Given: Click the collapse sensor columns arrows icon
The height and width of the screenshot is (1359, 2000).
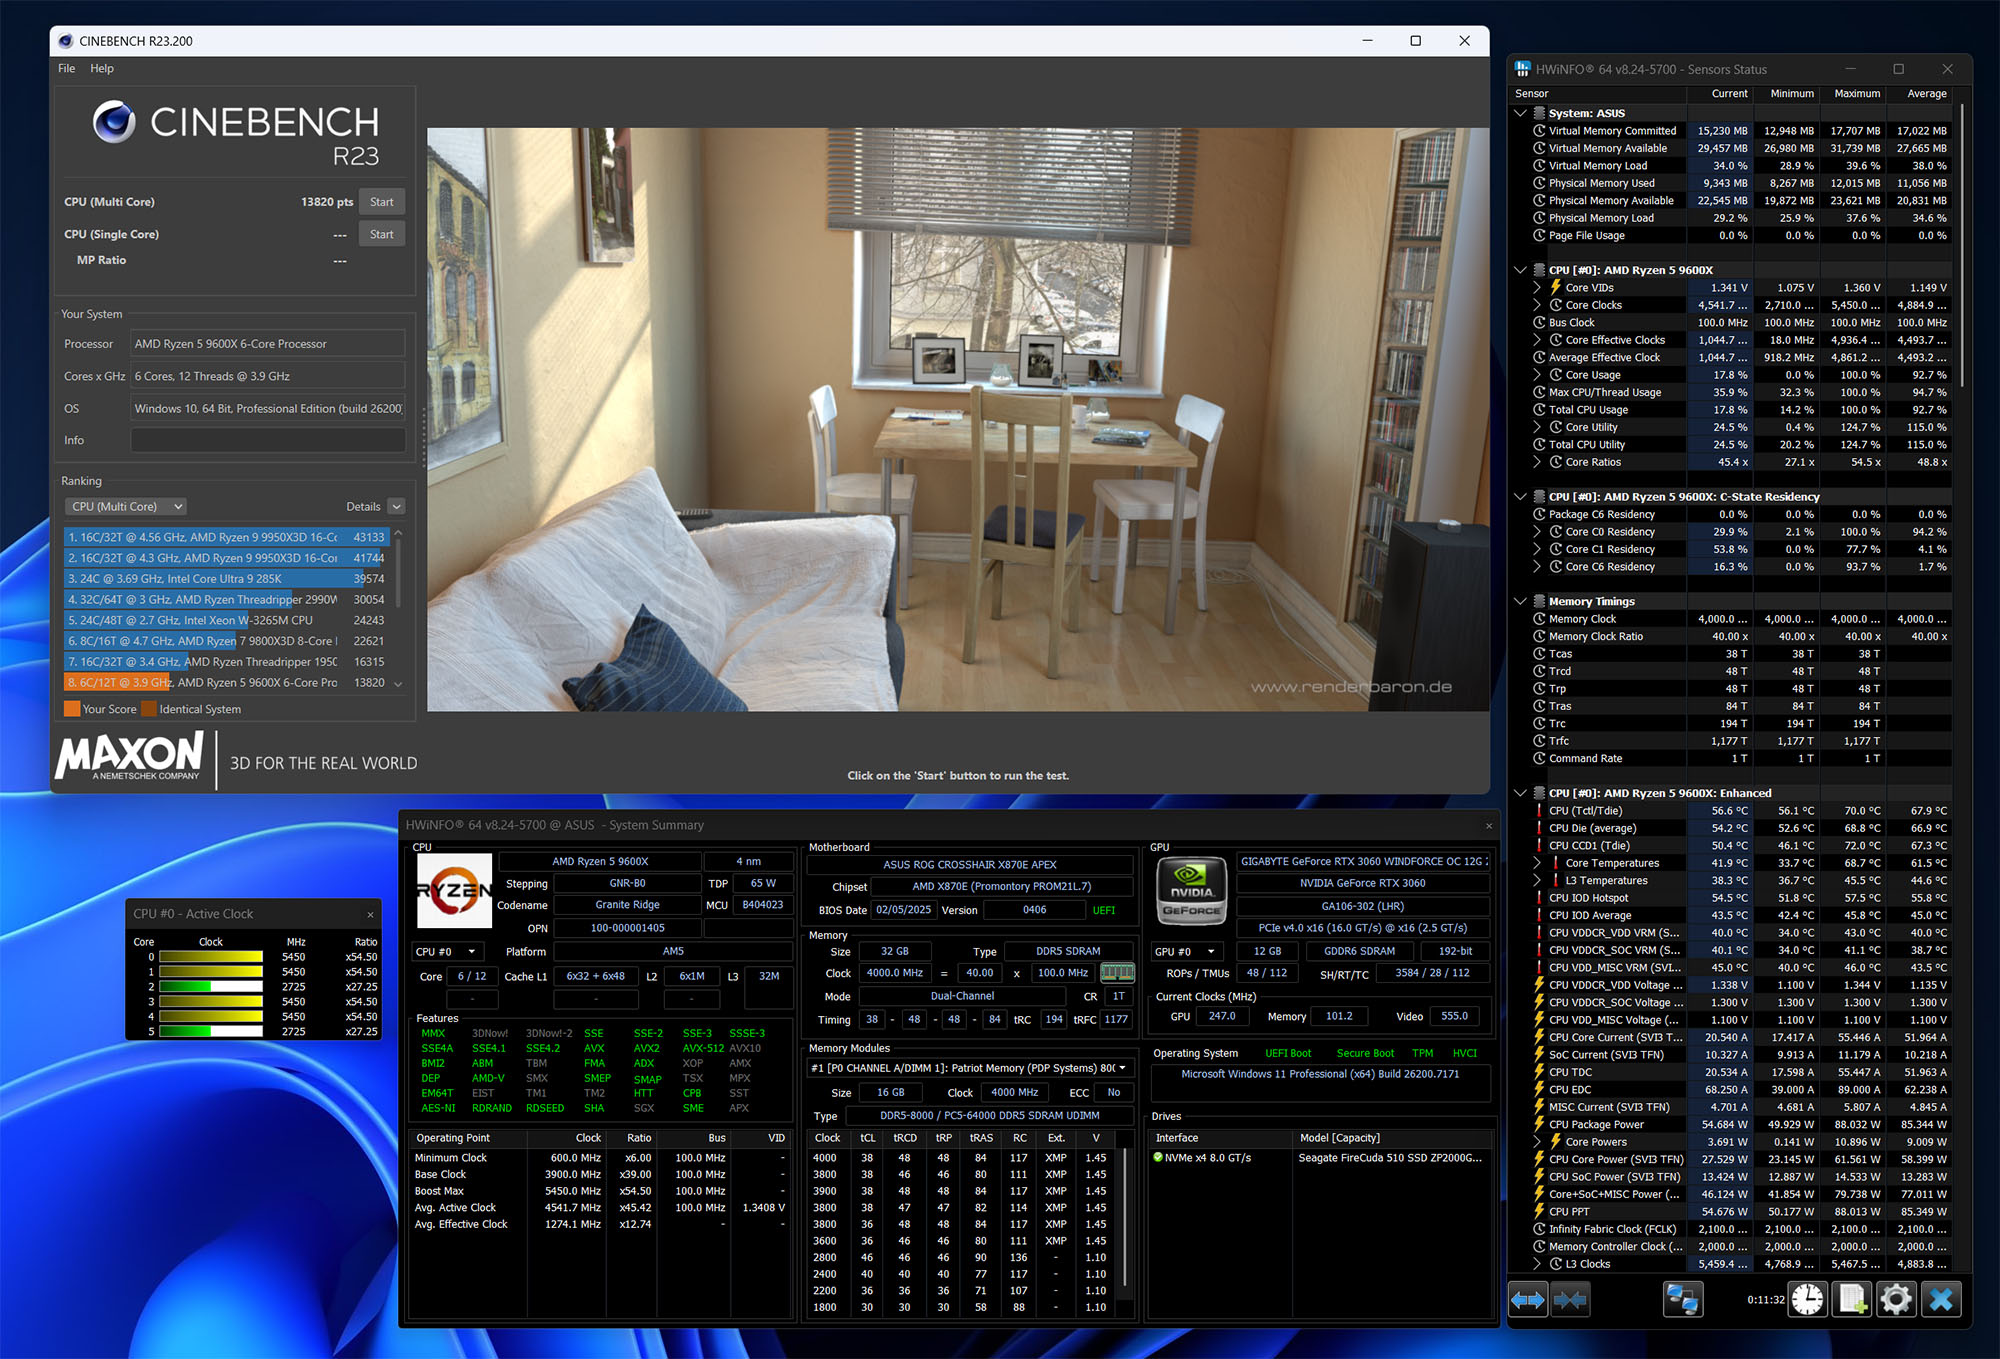Looking at the screenshot, I should 1571,1300.
